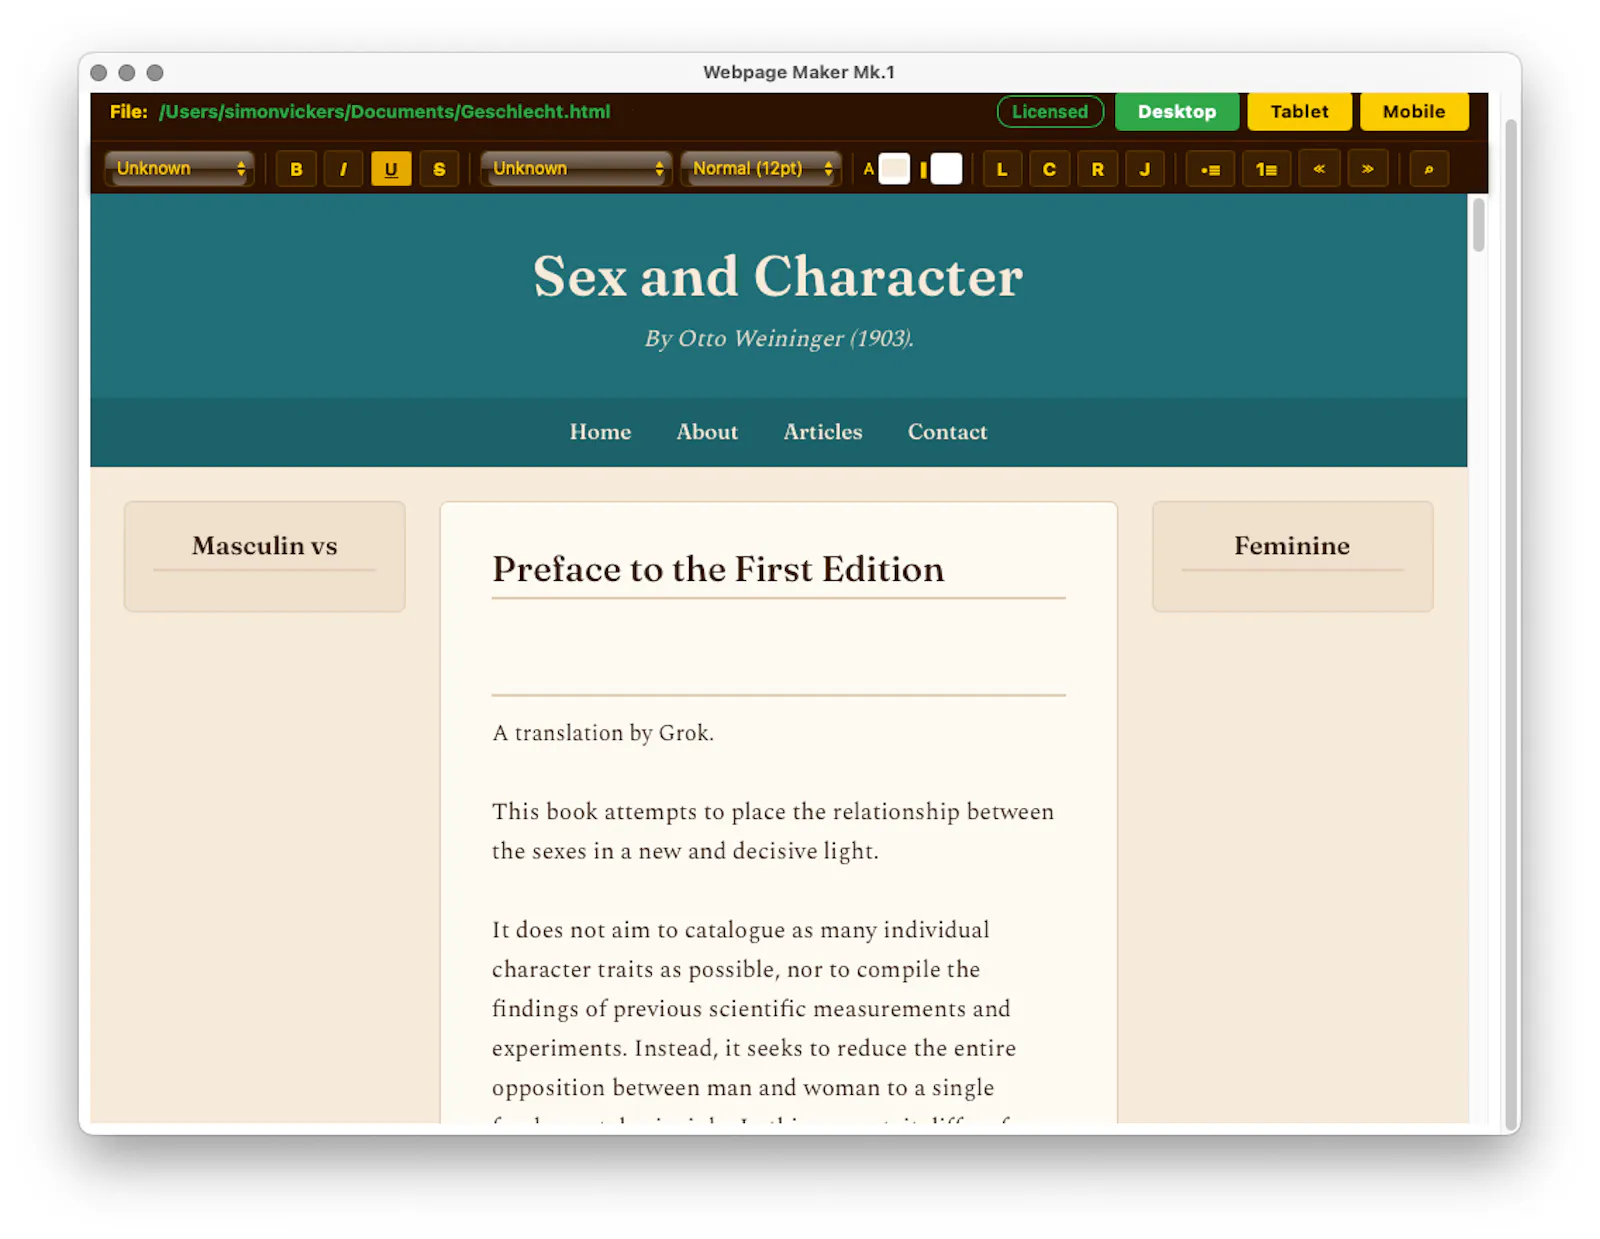
Task: Increase indent with the » button
Action: [x=1367, y=169]
